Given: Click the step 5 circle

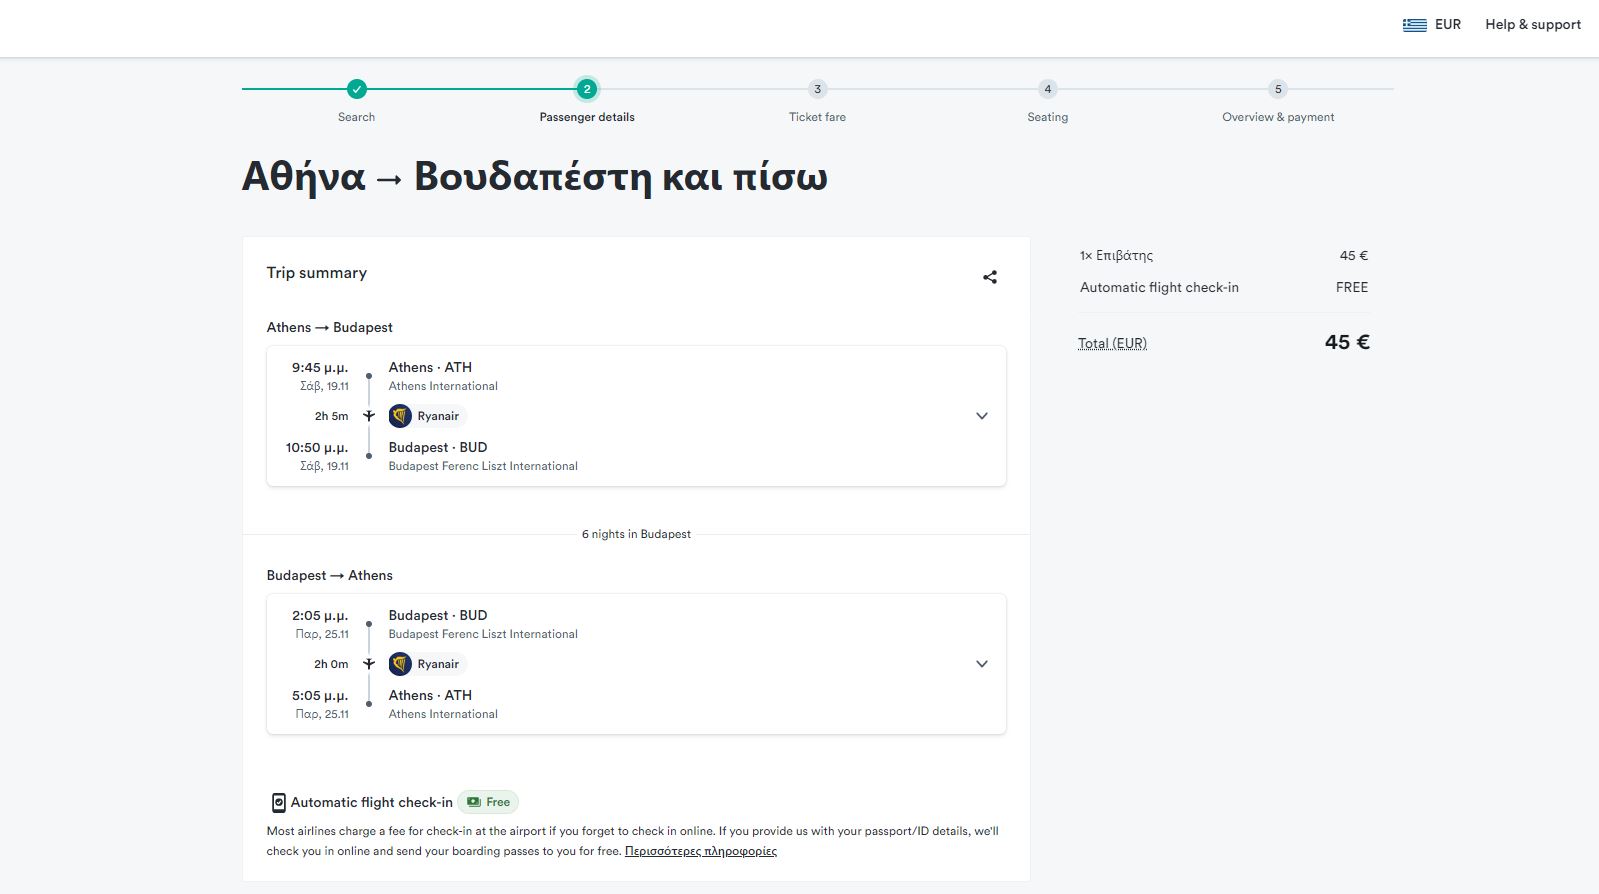Looking at the screenshot, I should (1278, 89).
